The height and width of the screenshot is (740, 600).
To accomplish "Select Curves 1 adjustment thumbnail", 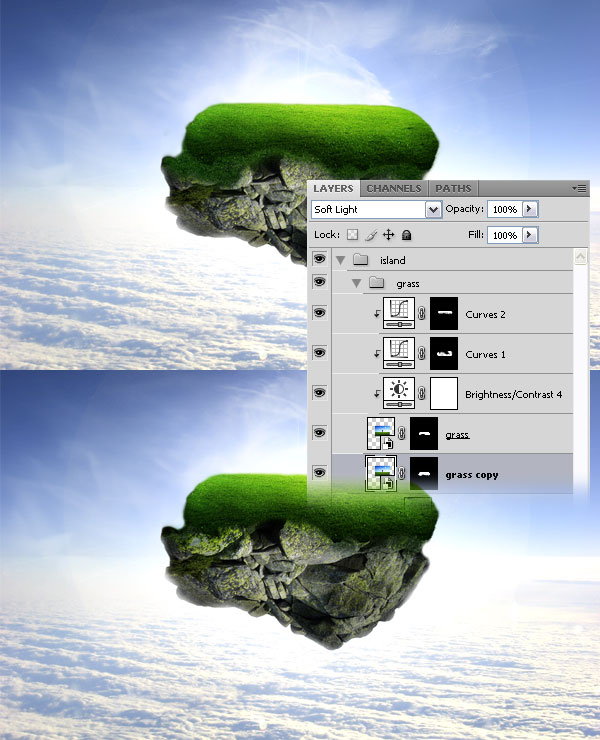I will (x=399, y=353).
